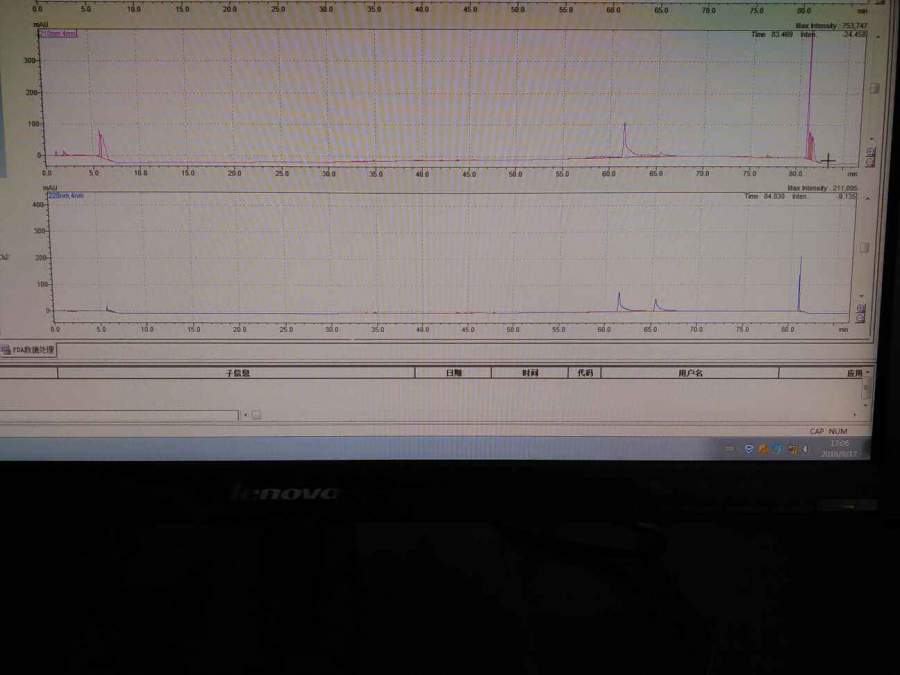Open the taskbar clock and date

coord(839,449)
